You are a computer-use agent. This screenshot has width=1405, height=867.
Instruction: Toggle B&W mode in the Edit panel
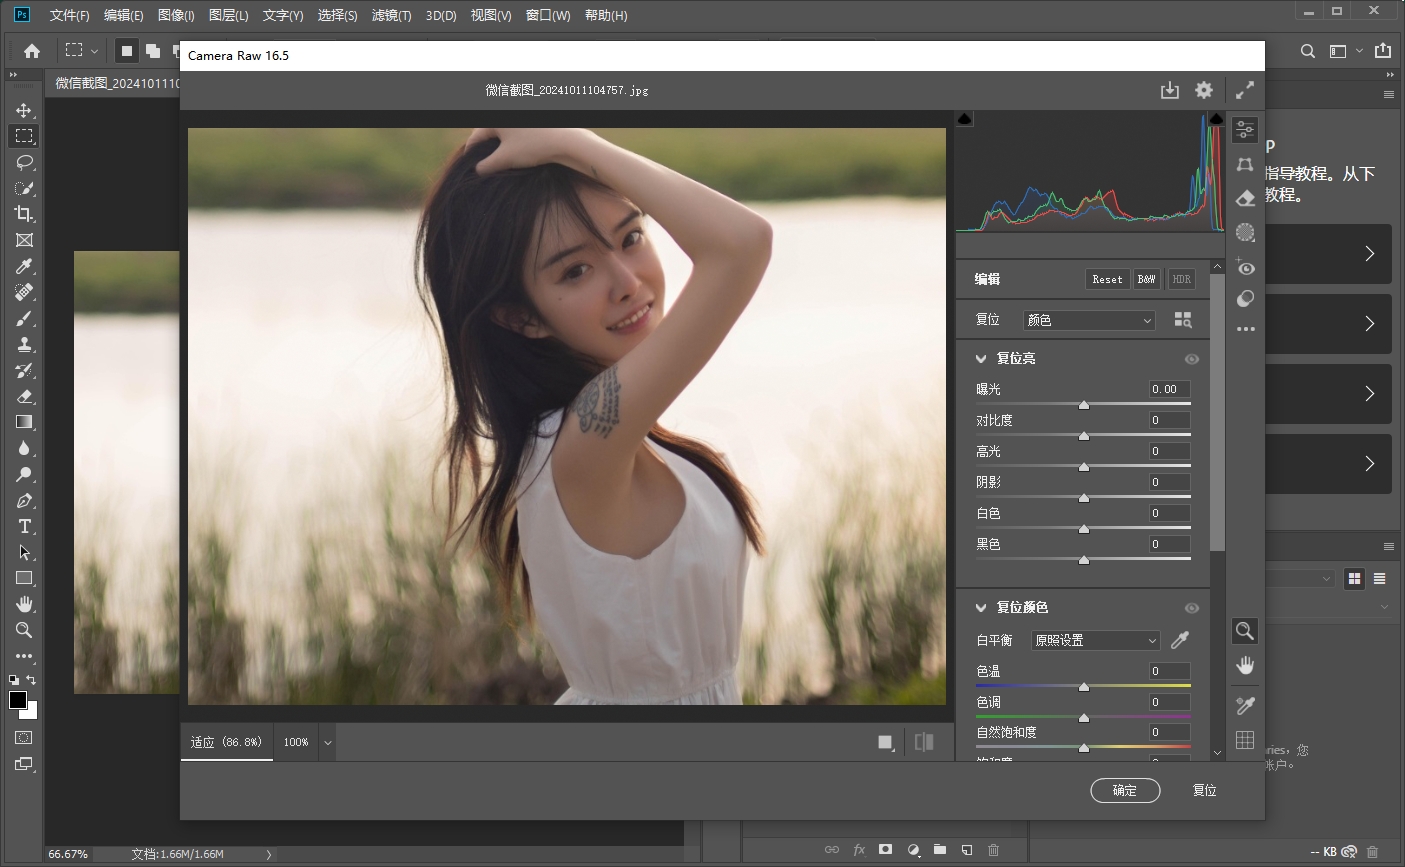click(1146, 279)
